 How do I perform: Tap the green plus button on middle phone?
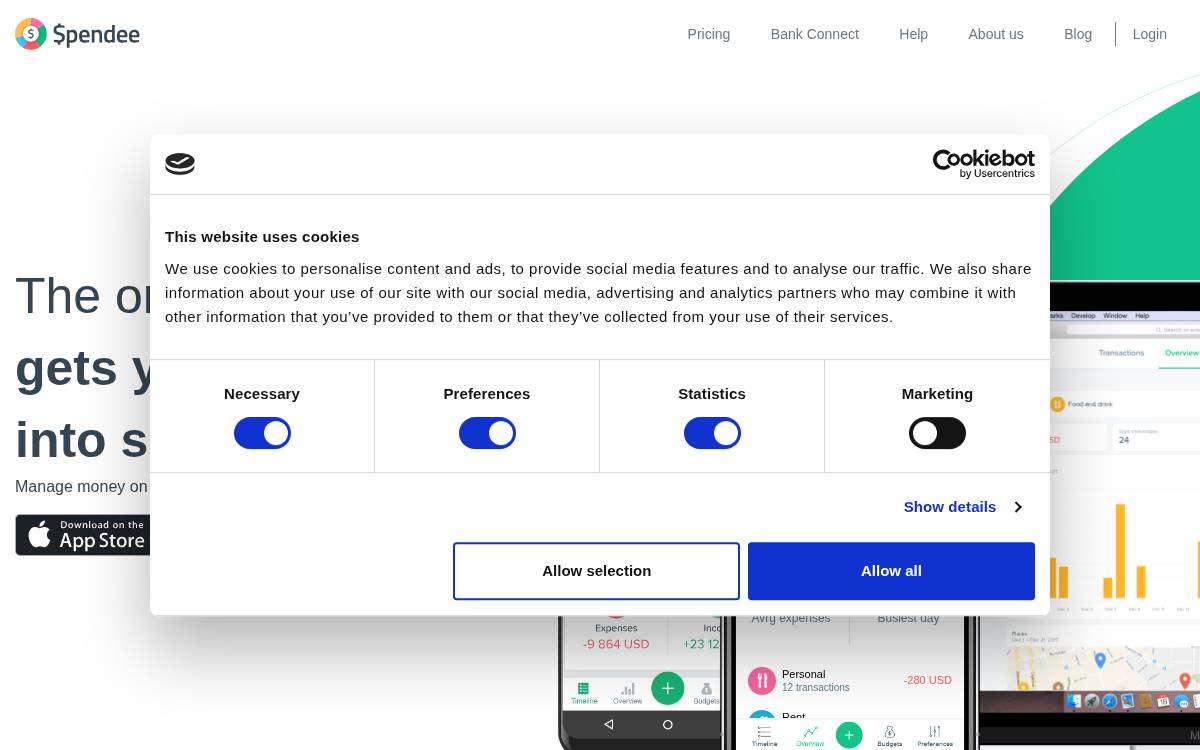click(x=849, y=735)
